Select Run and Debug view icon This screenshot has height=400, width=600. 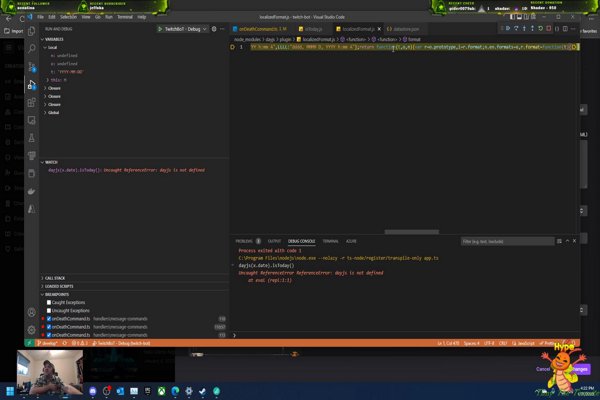pos(32,85)
